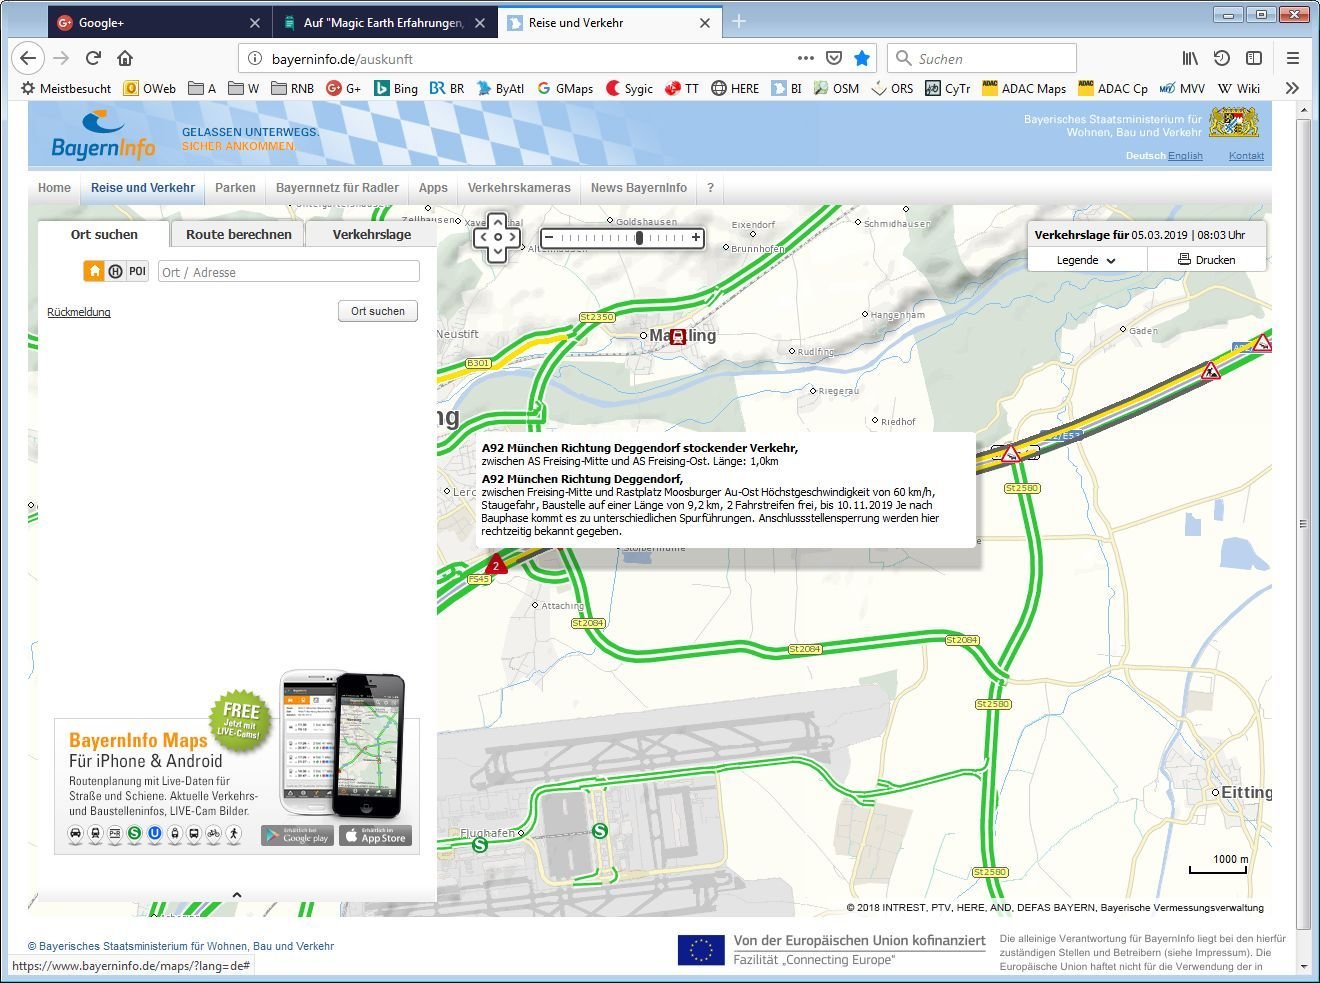Image resolution: width=1320 pixels, height=983 pixels.
Task: Click the Pocket save icon
Action: [x=834, y=58]
